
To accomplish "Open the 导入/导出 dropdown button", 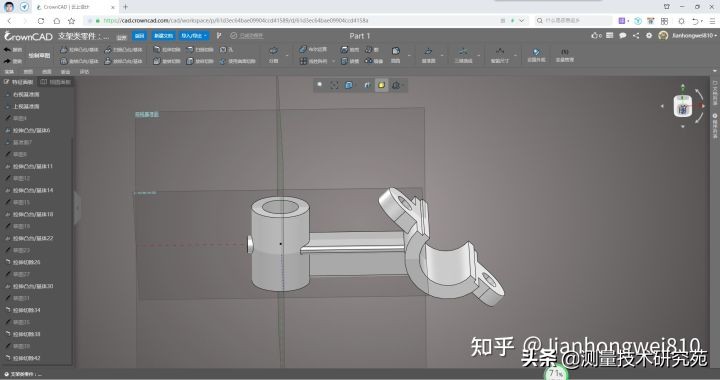I will coord(194,36).
